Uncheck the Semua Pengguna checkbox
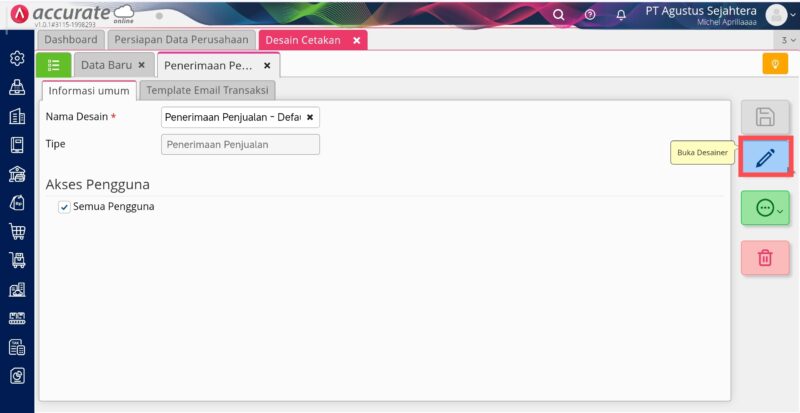Screen dimensions: 800x413 coord(64,207)
